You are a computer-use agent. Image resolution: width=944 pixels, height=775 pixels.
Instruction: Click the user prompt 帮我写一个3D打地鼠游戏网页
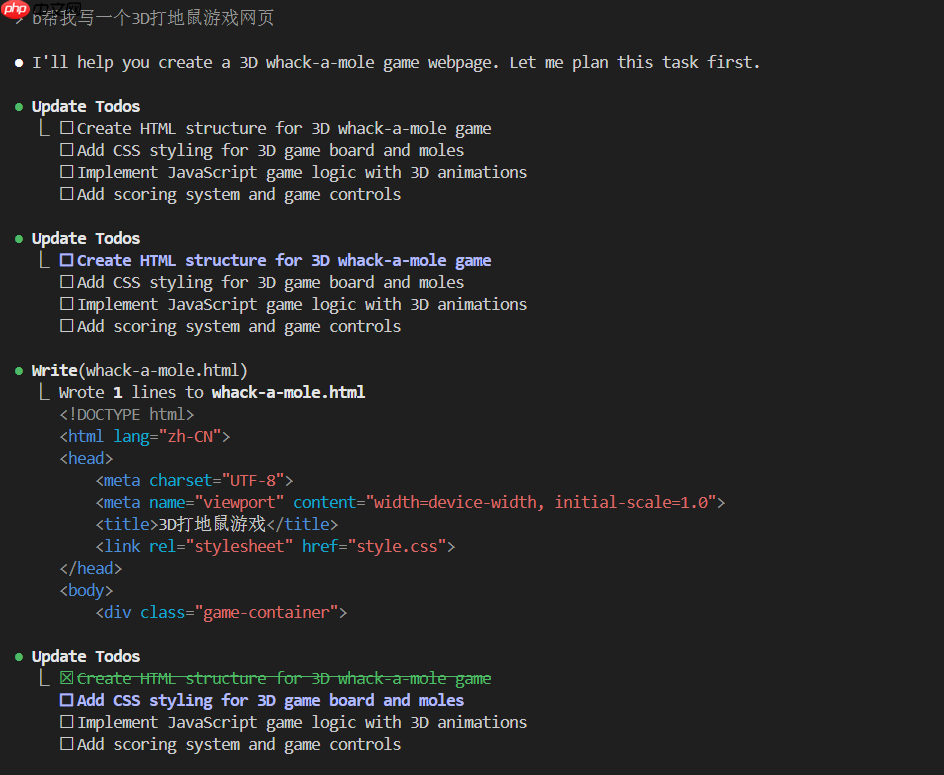tap(154, 18)
